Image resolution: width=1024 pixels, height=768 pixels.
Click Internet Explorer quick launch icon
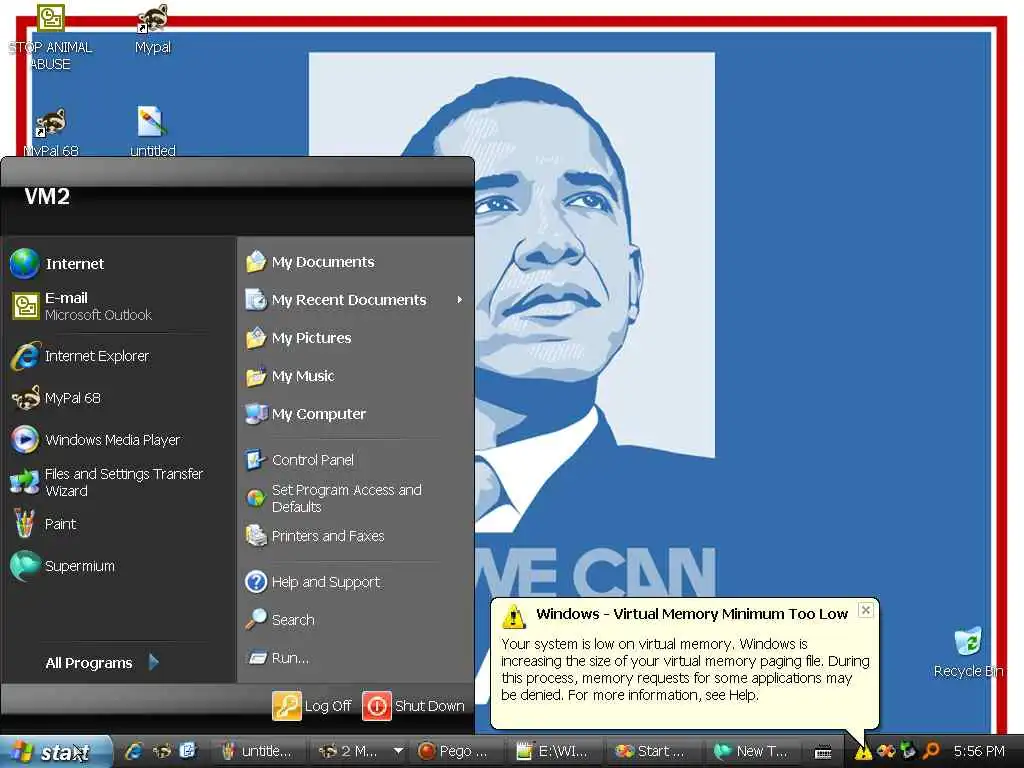(134, 752)
